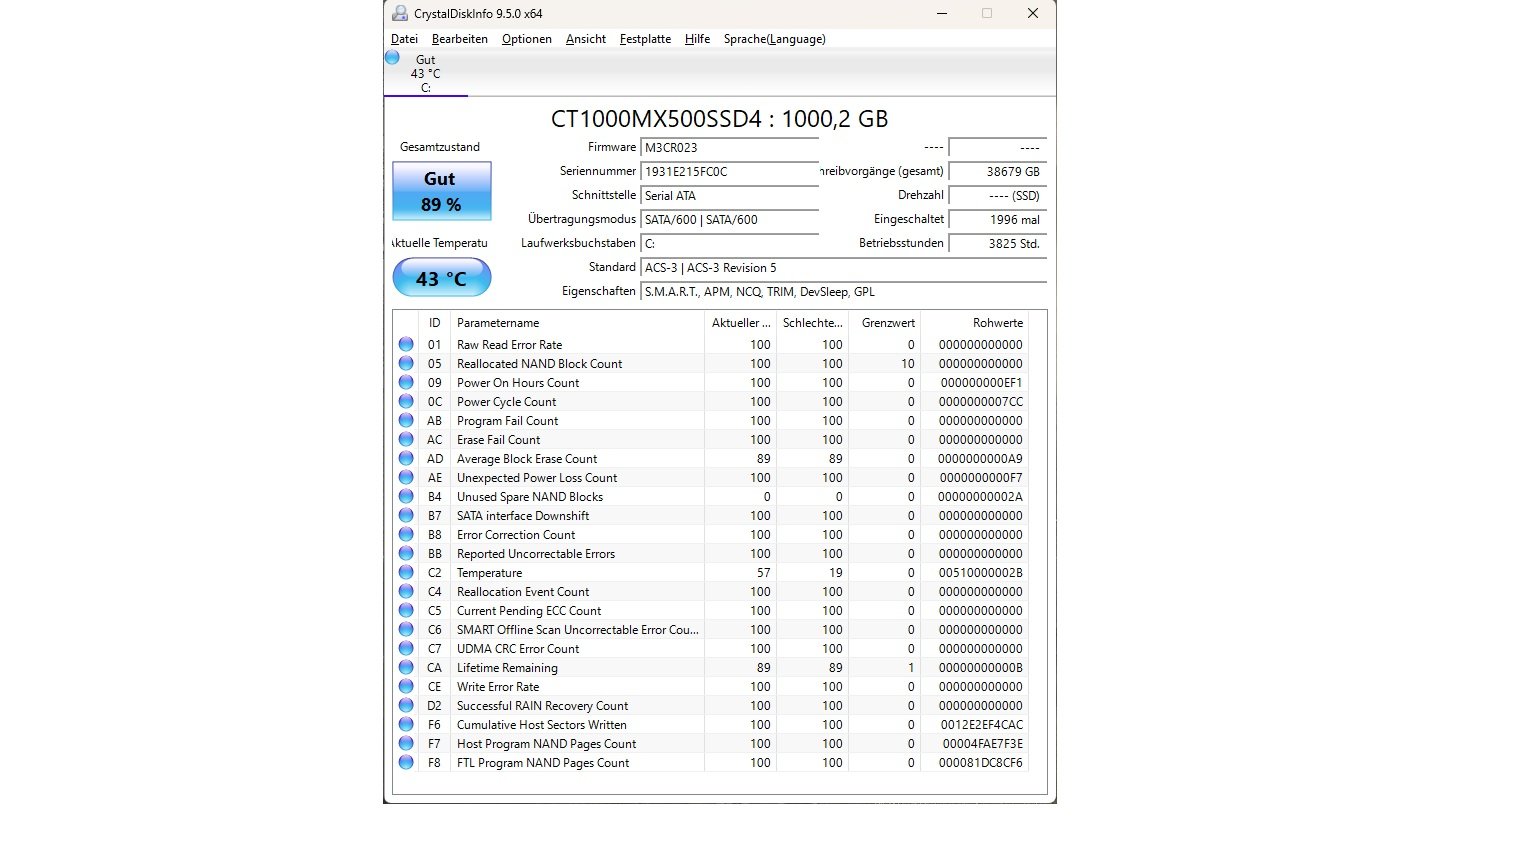Screen dimensions: 1536x864
Task: Click the raw value 000081DC8CF6
Action: [981, 762]
